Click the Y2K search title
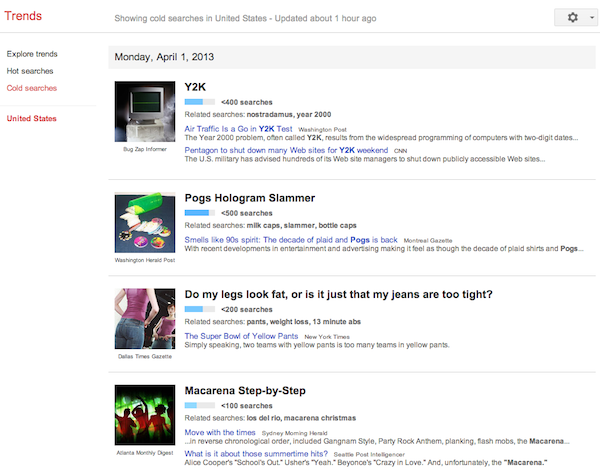600x473 pixels. [195, 87]
